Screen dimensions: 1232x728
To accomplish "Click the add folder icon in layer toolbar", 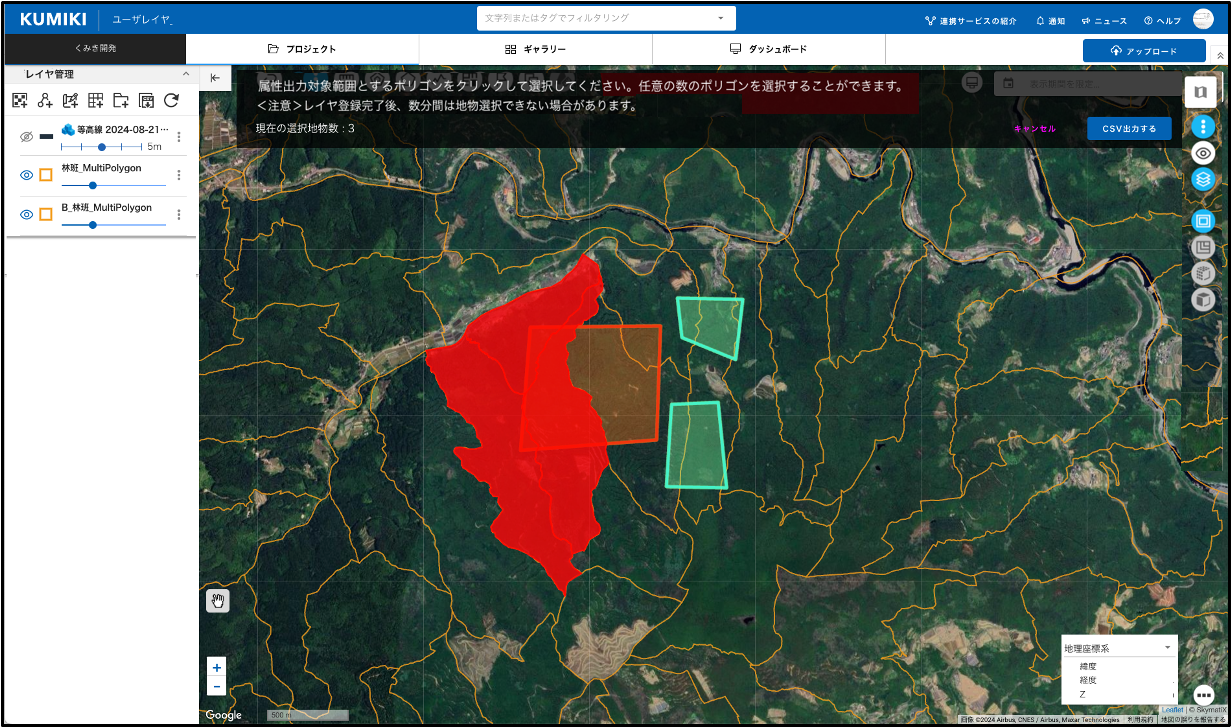I will (x=121, y=100).
